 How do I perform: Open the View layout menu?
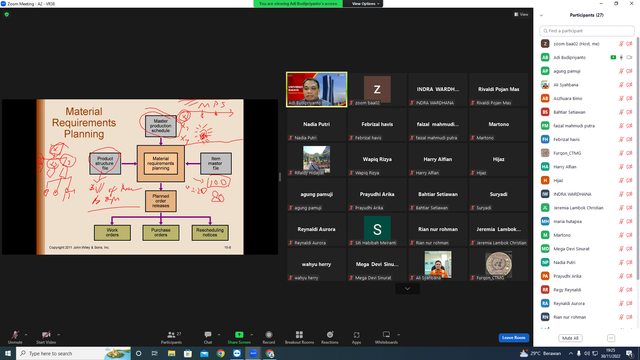click(521, 14)
